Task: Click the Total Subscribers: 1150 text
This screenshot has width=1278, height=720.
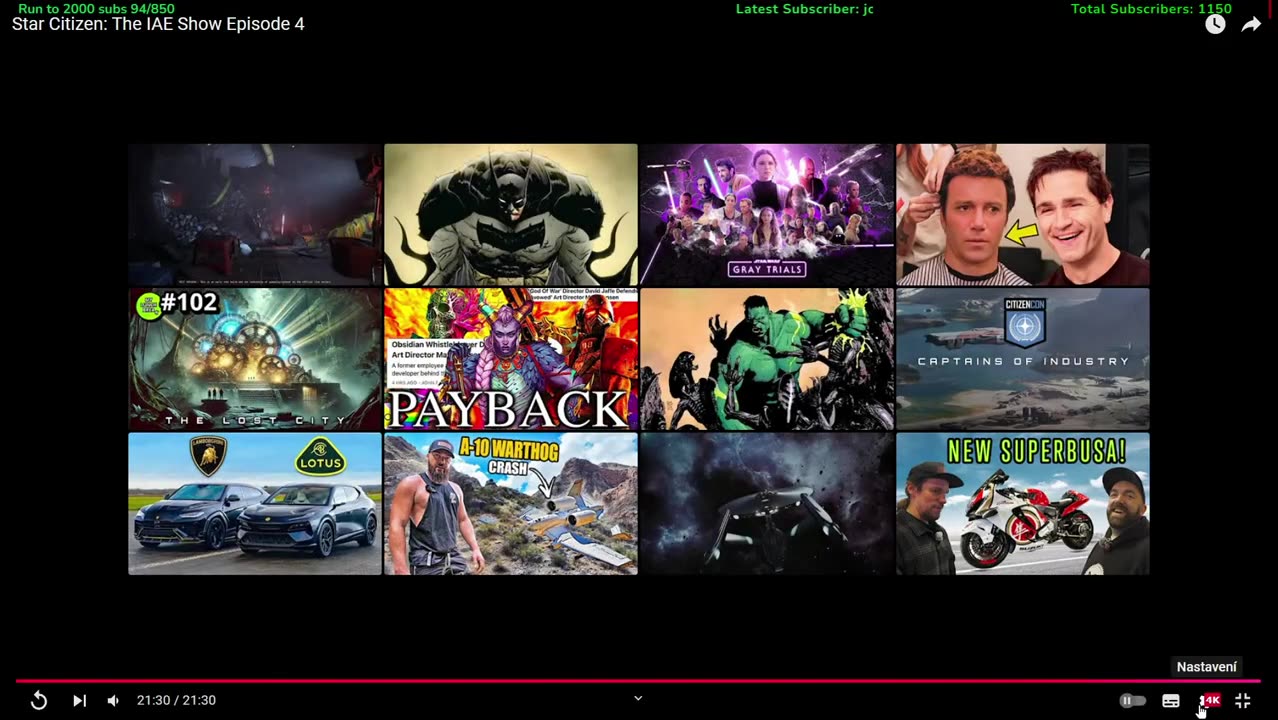Action: pos(1151,9)
